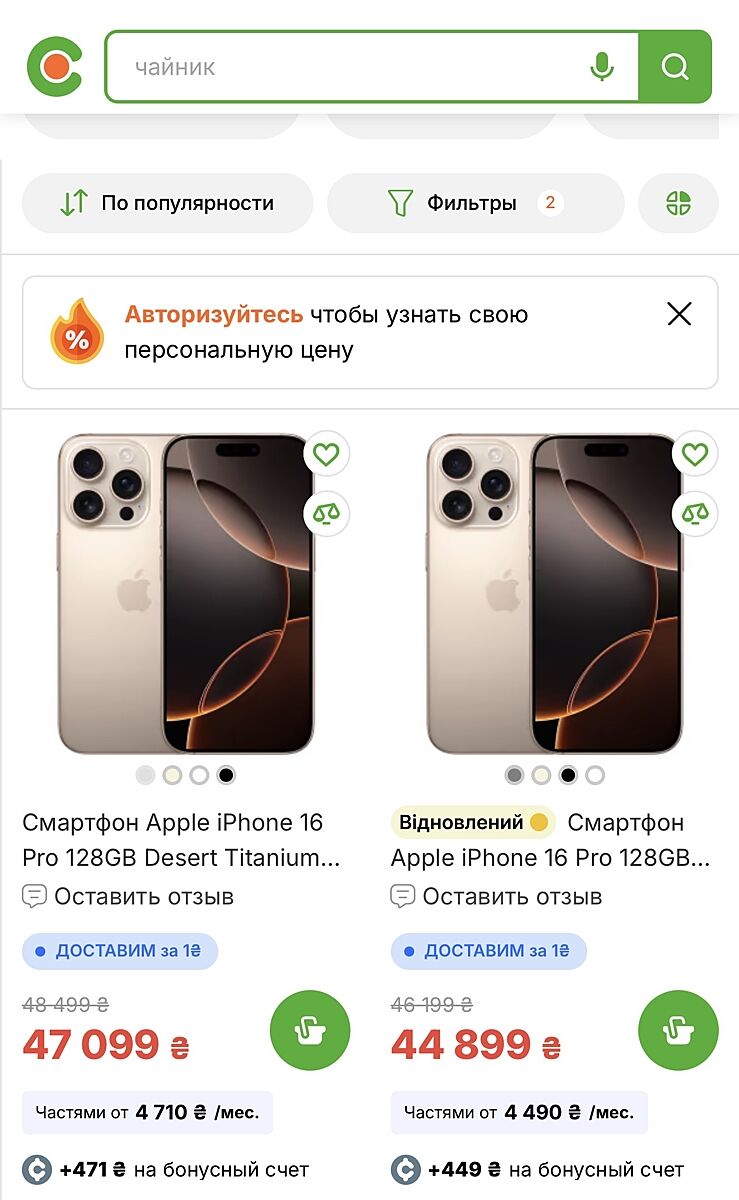739x1200 pixels.
Task: Add 44 899 ₴ iPhone to cart
Action: click(x=678, y=1030)
